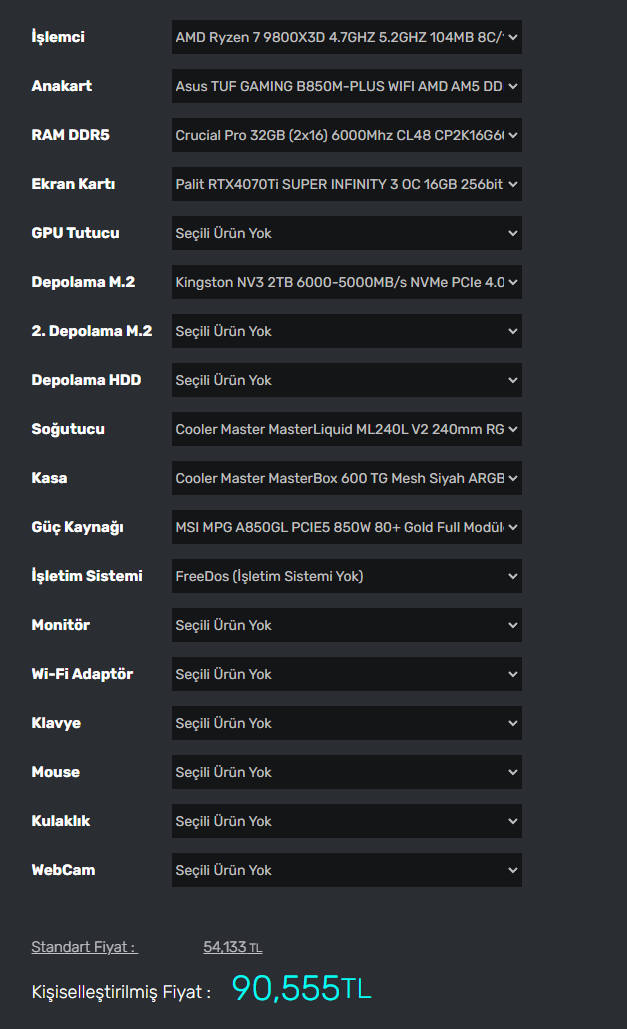Image resolution: width=627 pixels, height=1029 pixels.
Task: Open the İşletim Sistemi FreeDos dropdown
Action: (346, 576)
